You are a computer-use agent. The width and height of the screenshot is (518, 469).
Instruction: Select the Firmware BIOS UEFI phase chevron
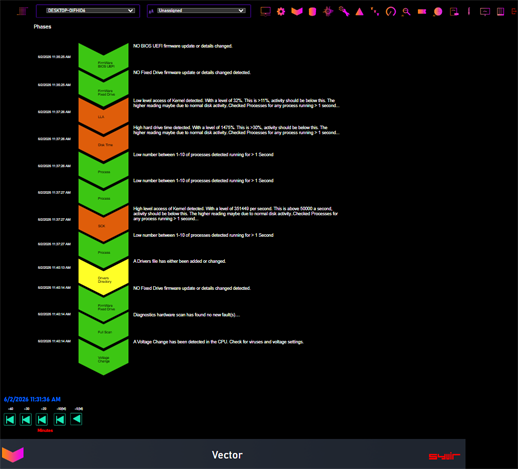click(103, 61)
